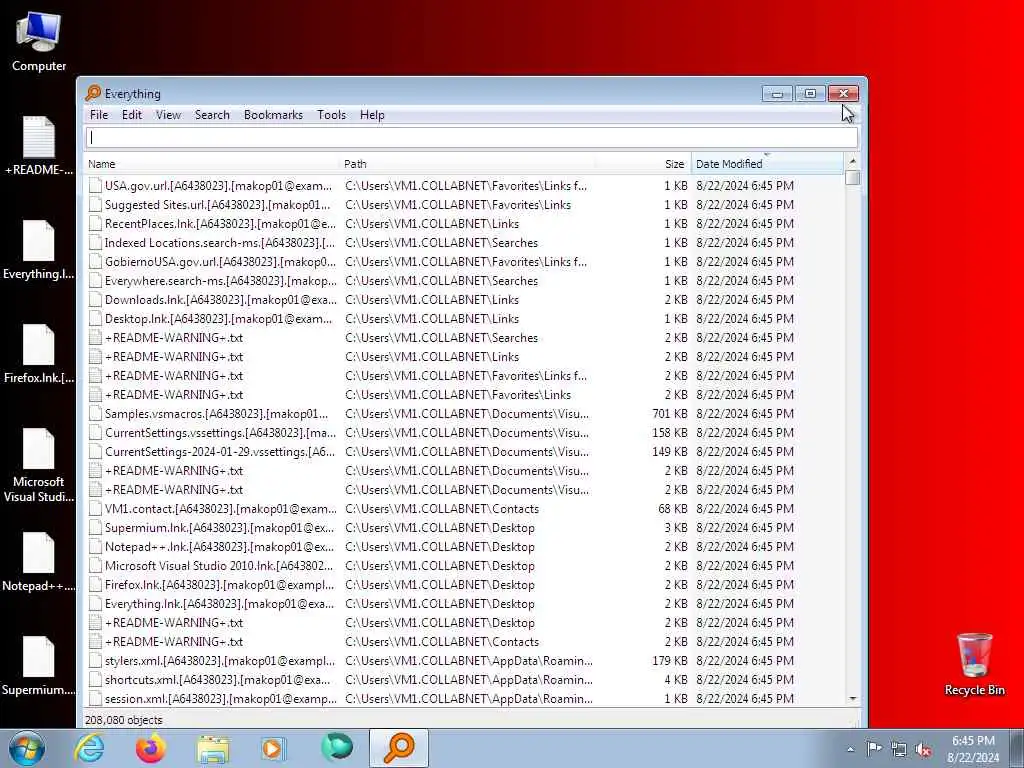Sort by the Size column header

643,164
